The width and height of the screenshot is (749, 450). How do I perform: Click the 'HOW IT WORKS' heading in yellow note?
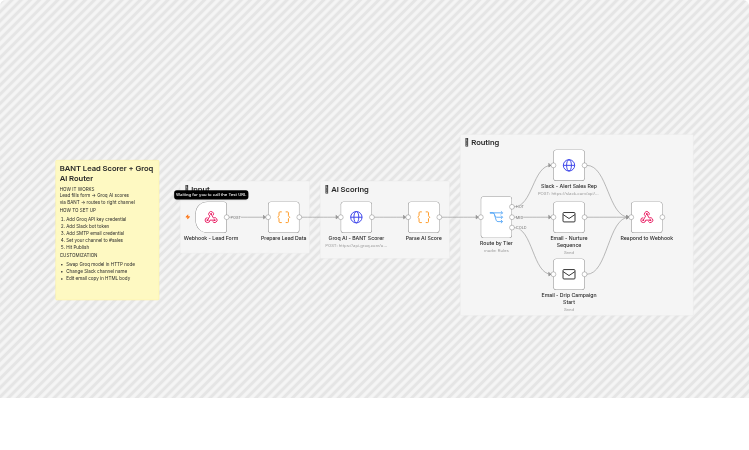[x=77, y=189]
